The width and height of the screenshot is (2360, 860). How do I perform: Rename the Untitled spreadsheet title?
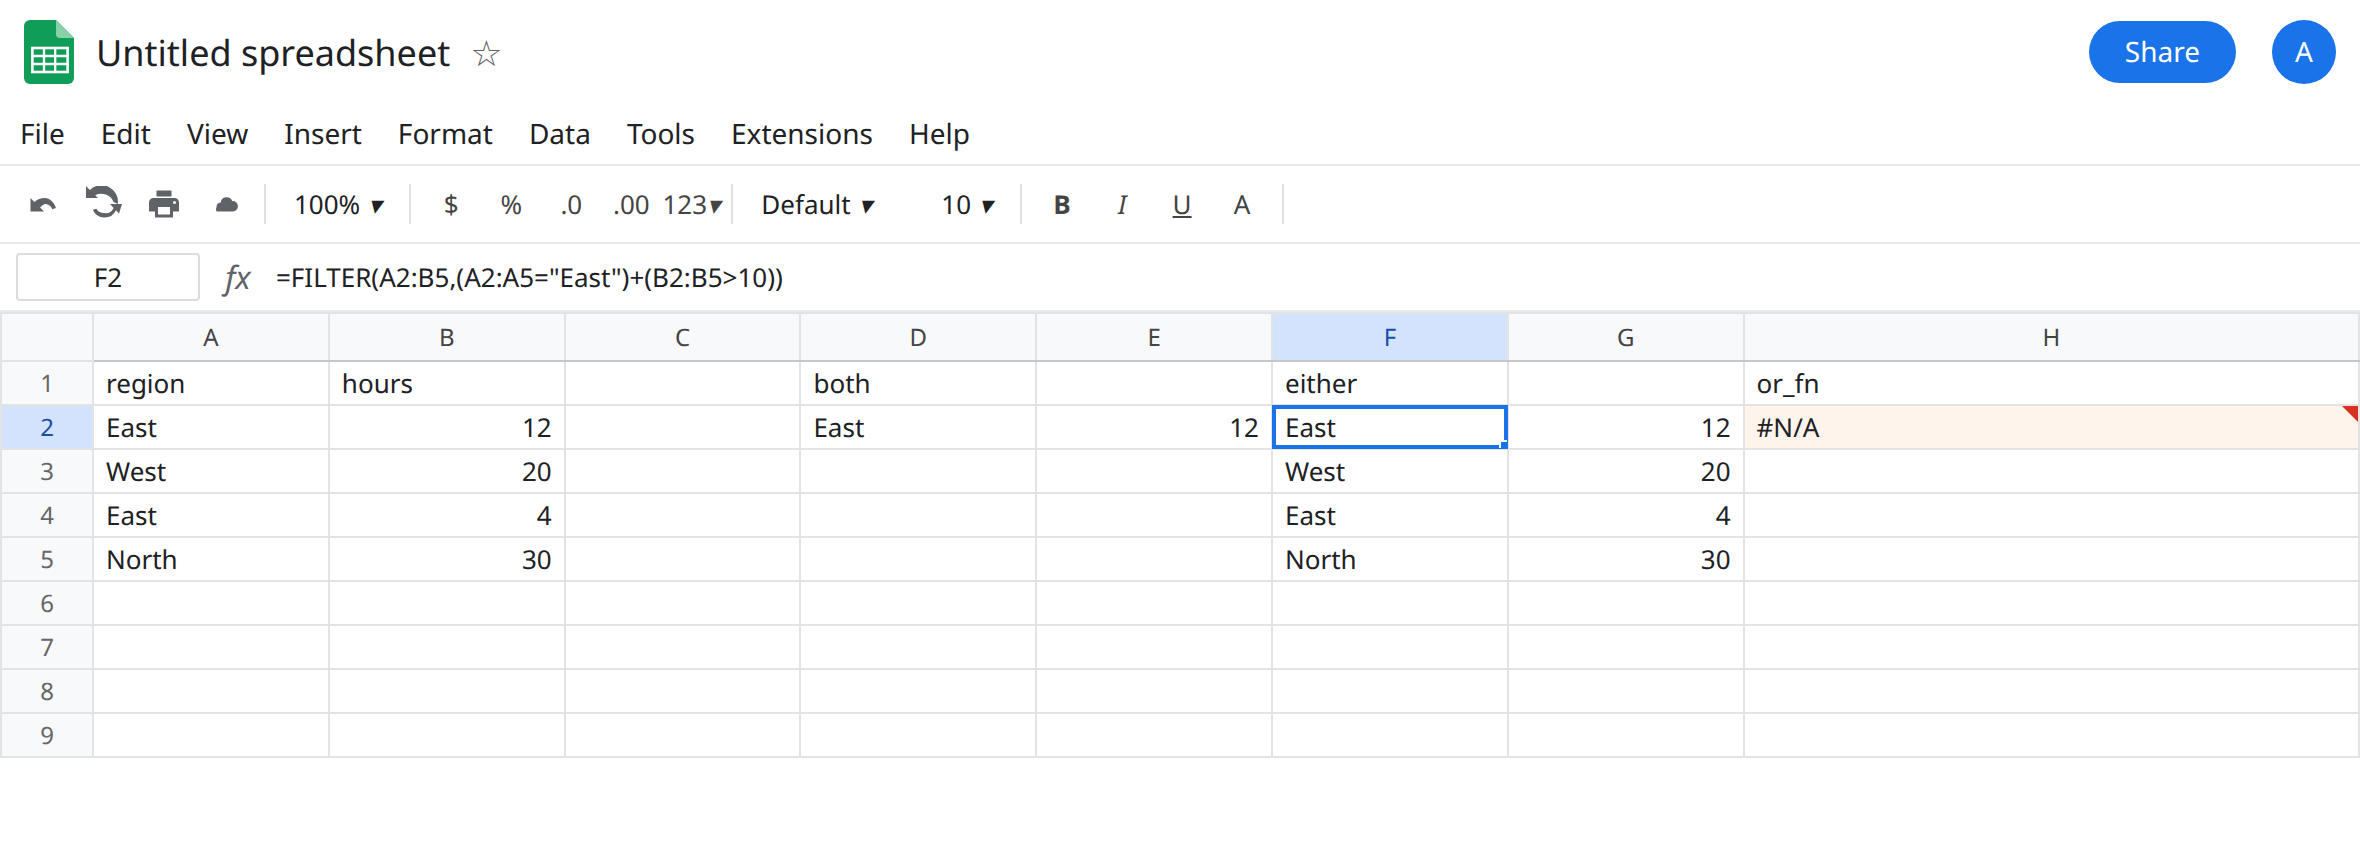coord(273,53)
